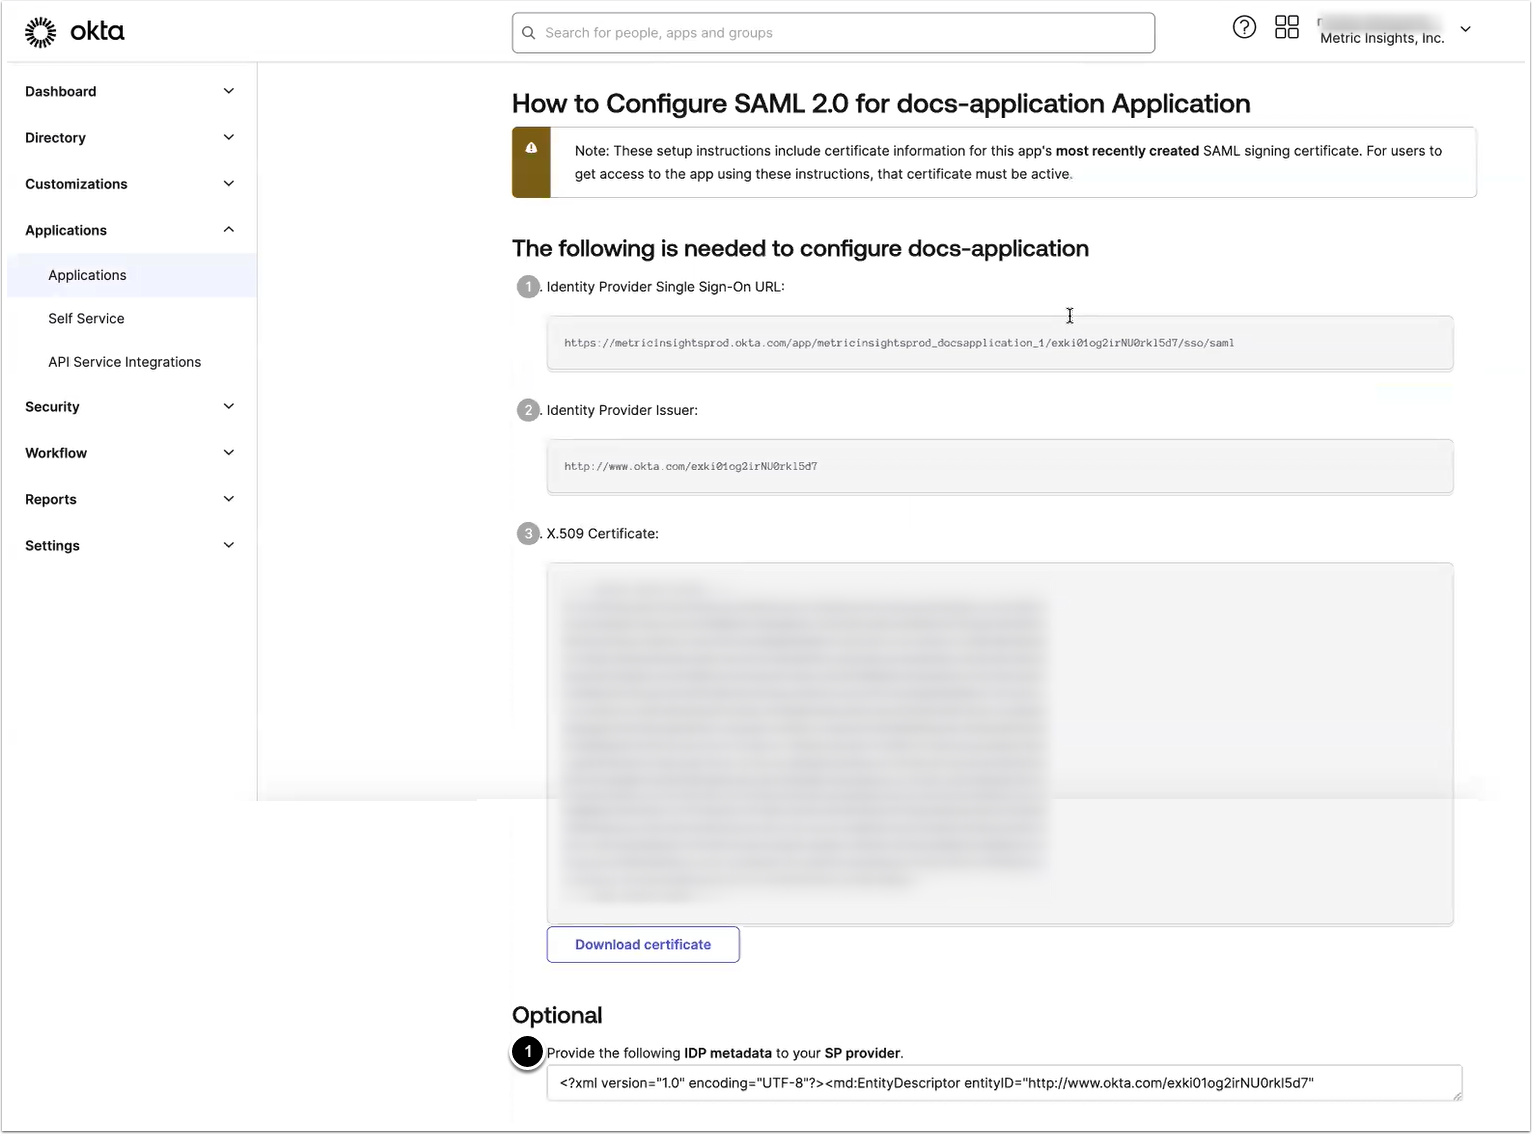Open the Metric Insights account dropdown
Viewport: 1532px width, 1134px height.
(1465, 30)
